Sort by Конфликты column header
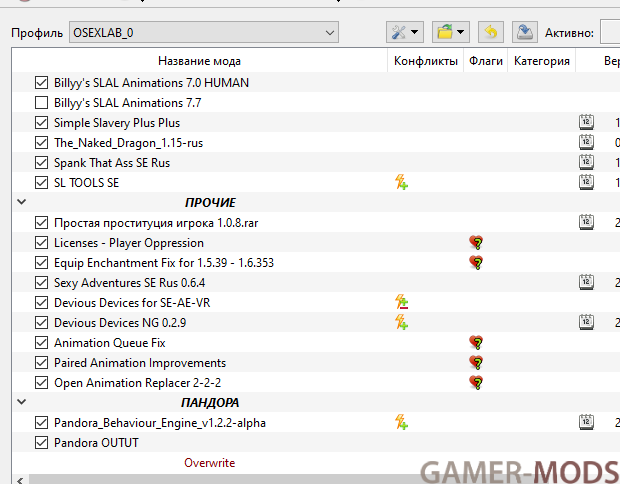Image resolution: width=620 pixels, height=484 pixels. click(x=425, y=61)
